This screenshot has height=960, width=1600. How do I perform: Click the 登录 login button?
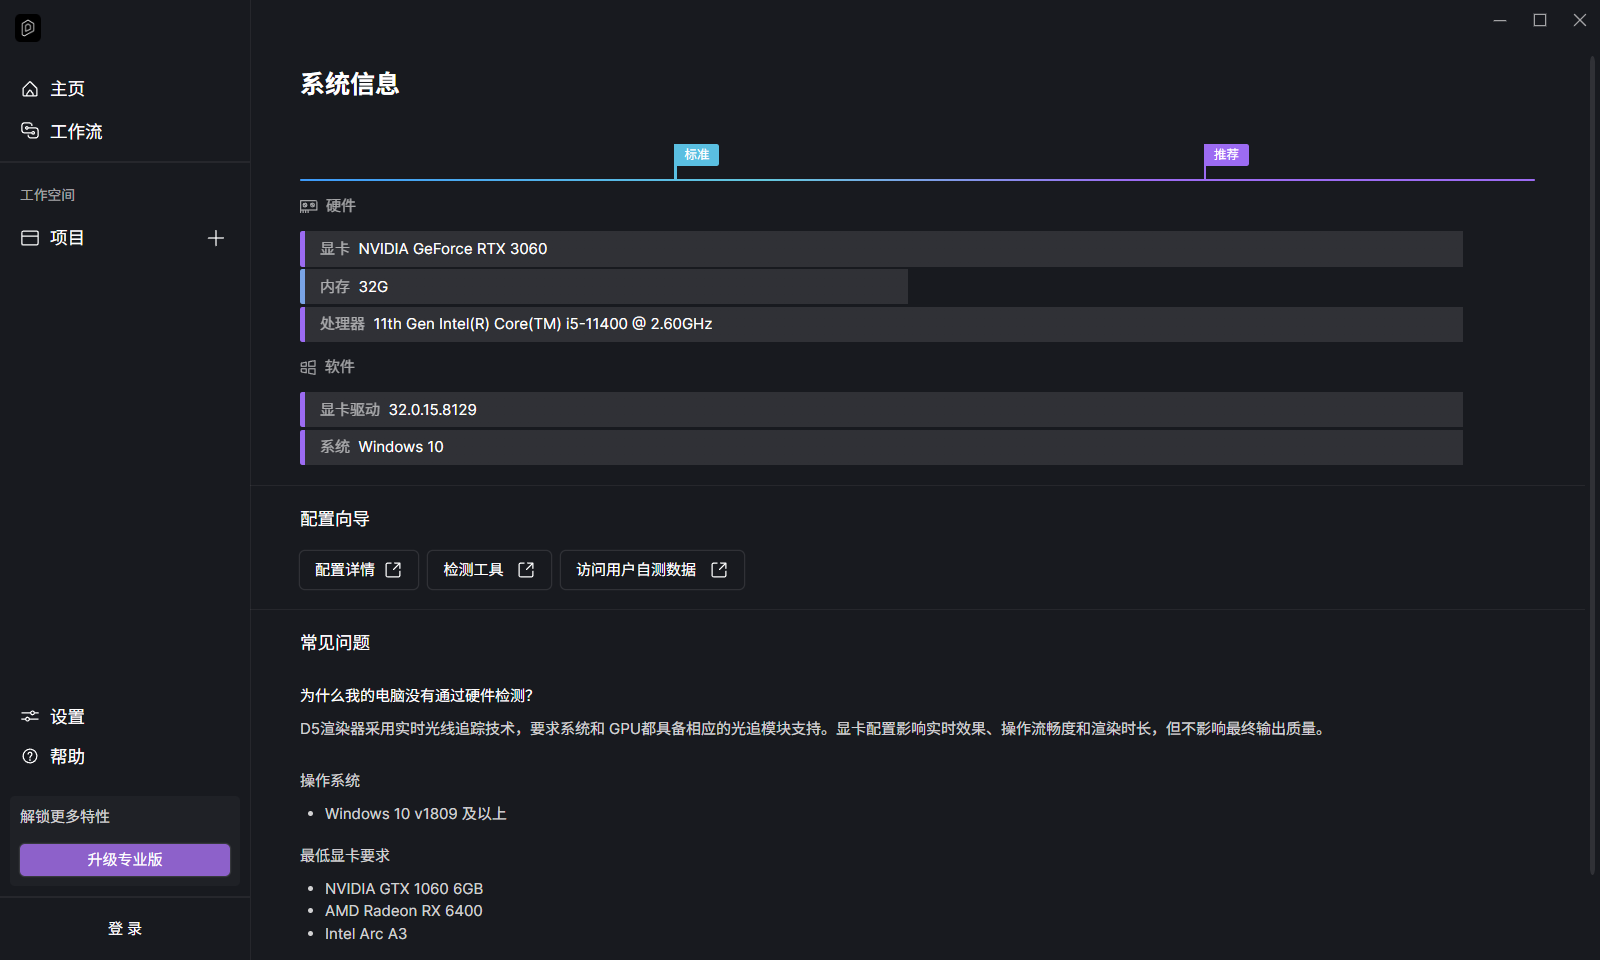pyautogui.click(x=125, y=929)
